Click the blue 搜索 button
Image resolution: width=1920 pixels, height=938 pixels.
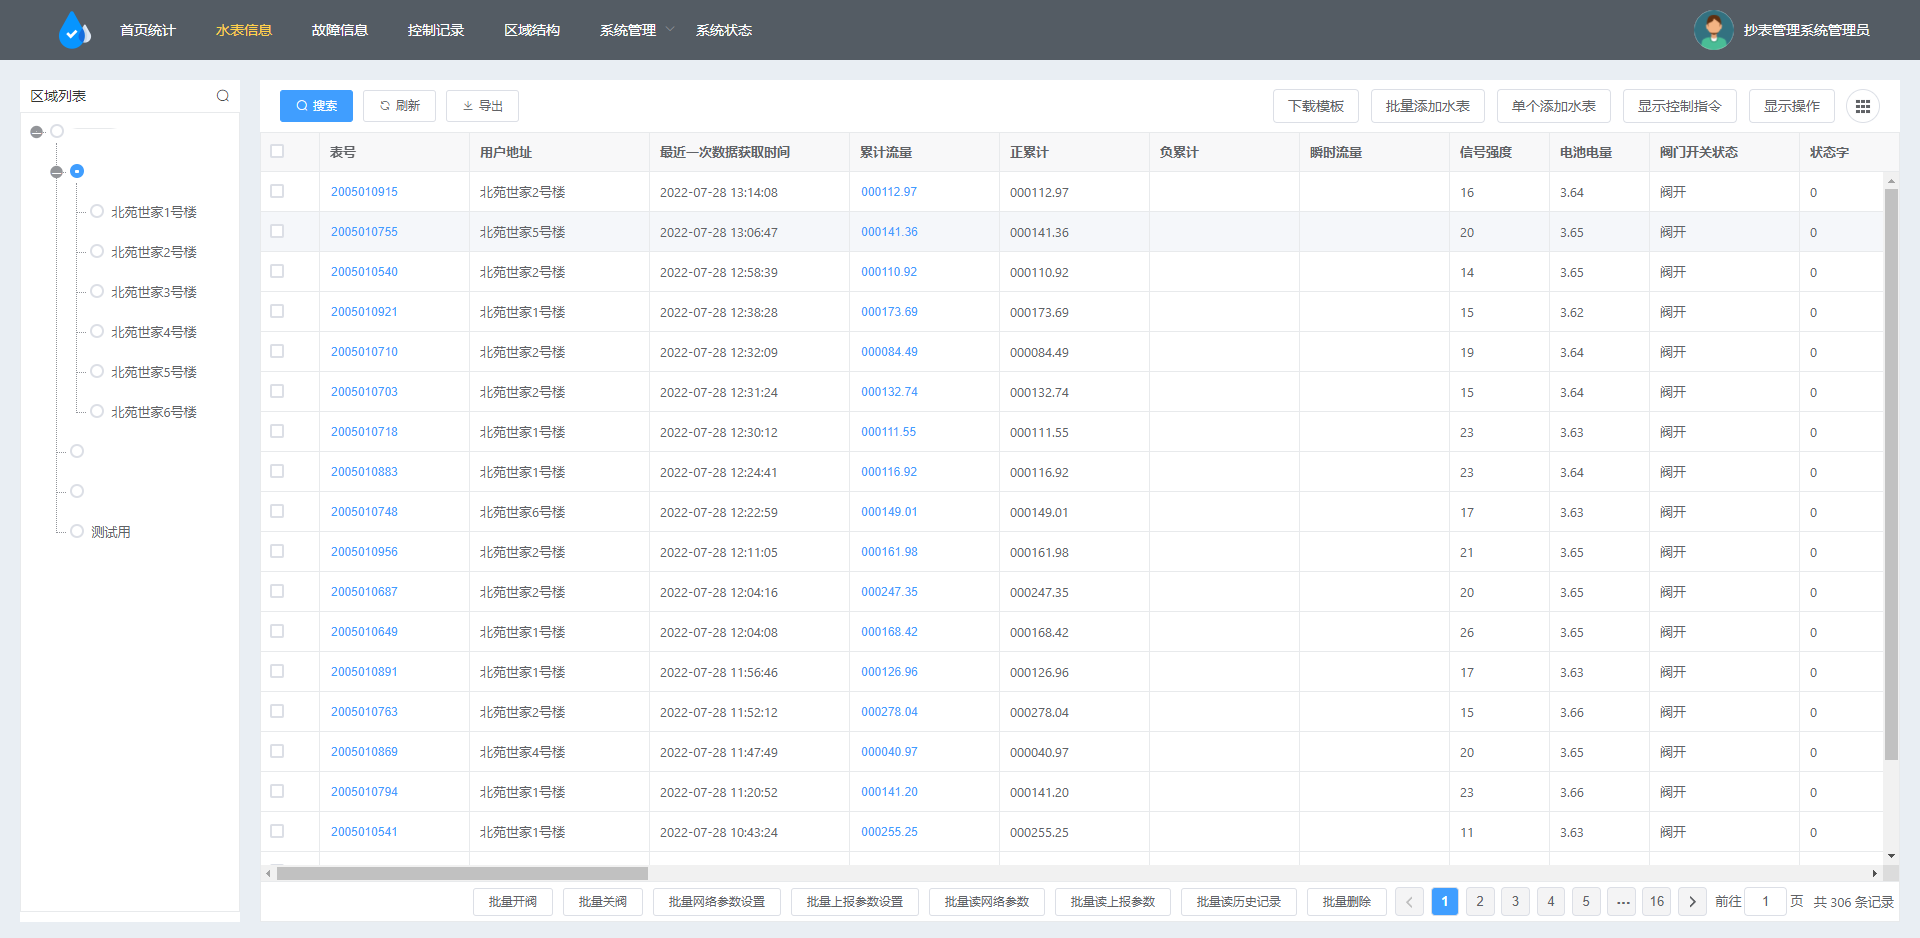316,106
